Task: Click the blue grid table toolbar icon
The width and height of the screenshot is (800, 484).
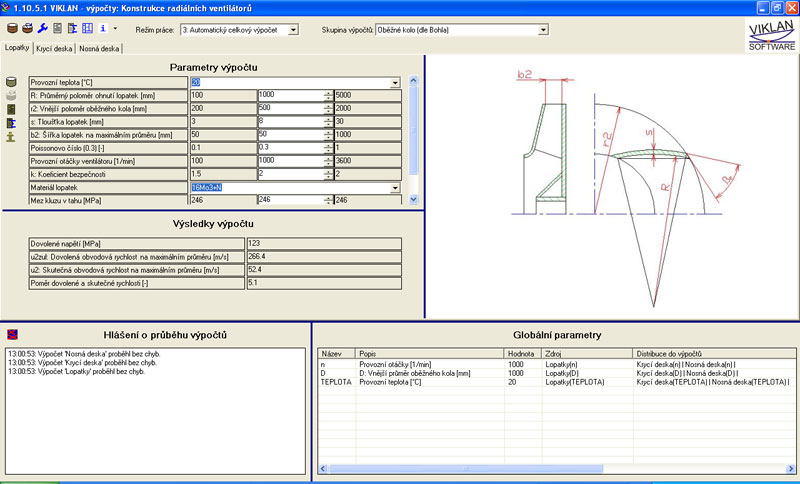Action: click(x=87, y=28)
